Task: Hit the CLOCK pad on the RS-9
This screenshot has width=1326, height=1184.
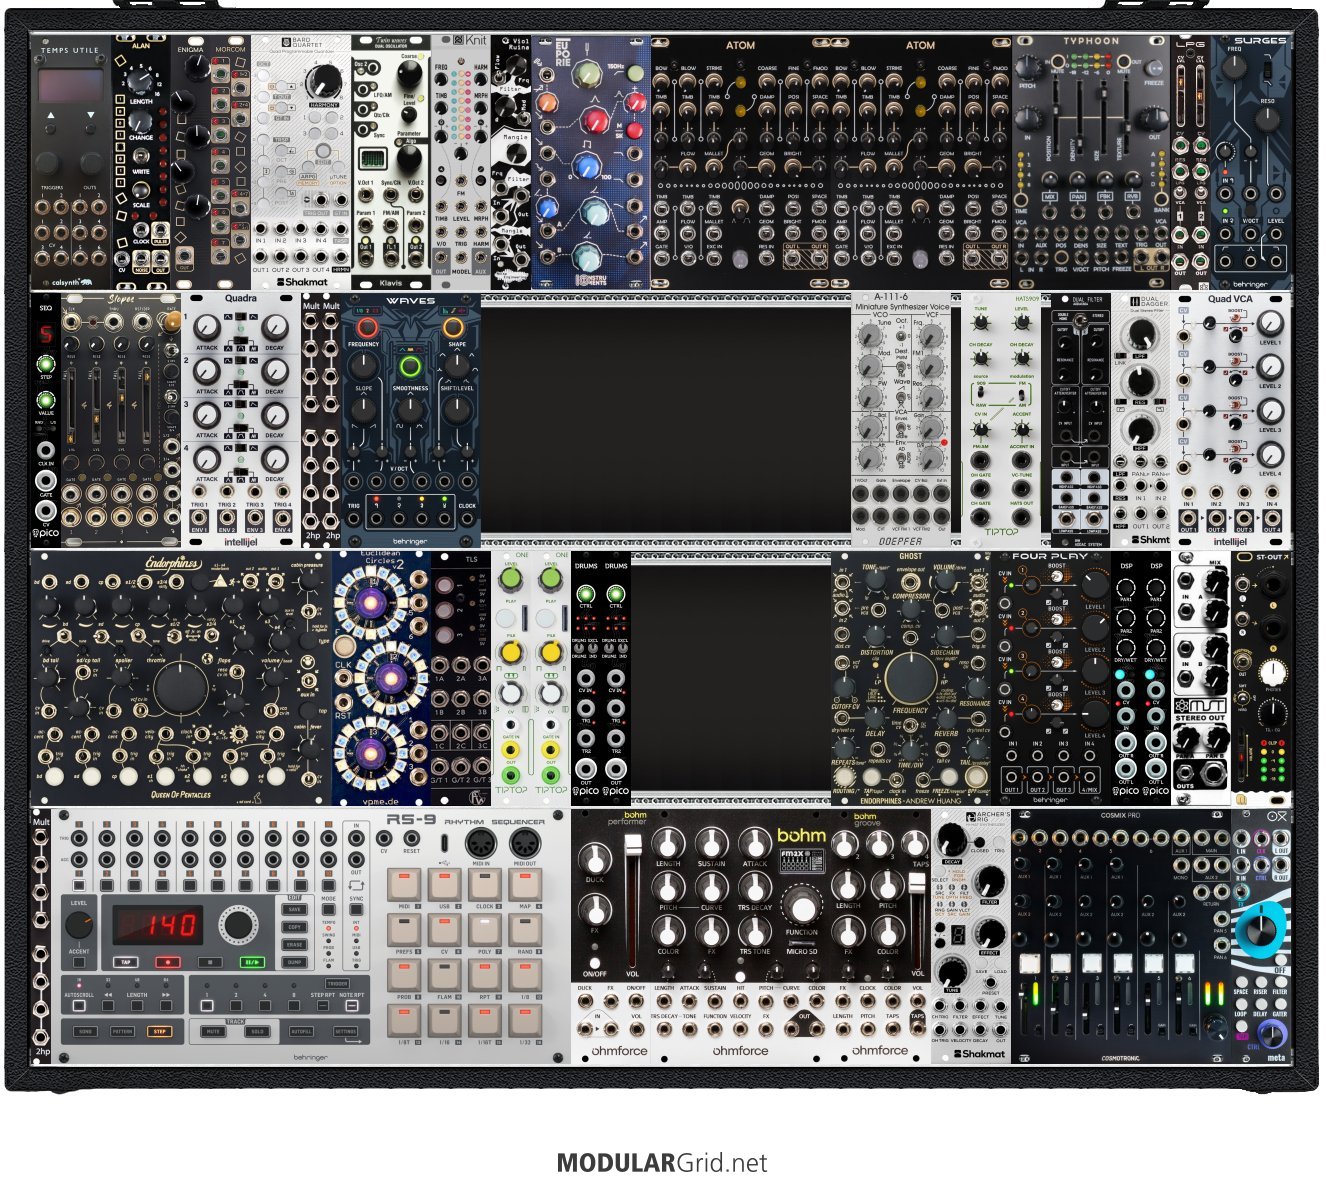Action: point(484,884)
